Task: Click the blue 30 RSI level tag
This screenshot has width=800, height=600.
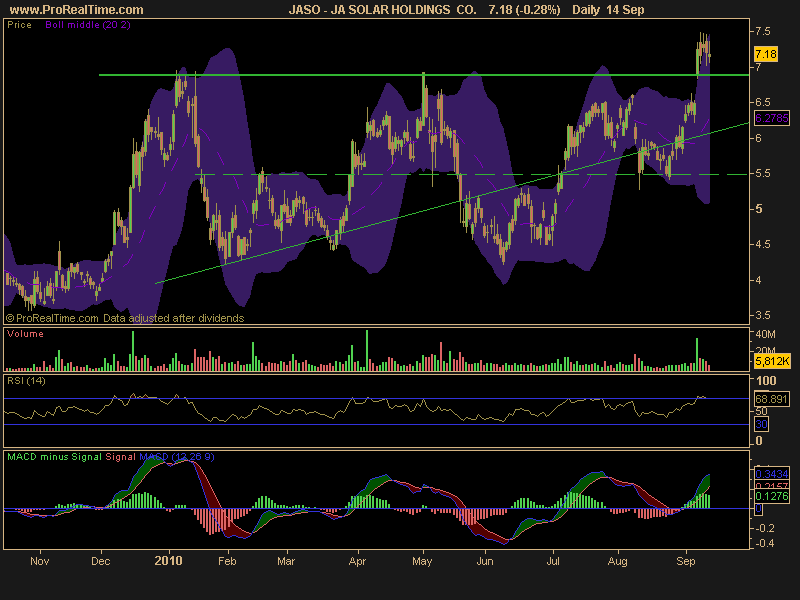Action: [x=761, y=424]
